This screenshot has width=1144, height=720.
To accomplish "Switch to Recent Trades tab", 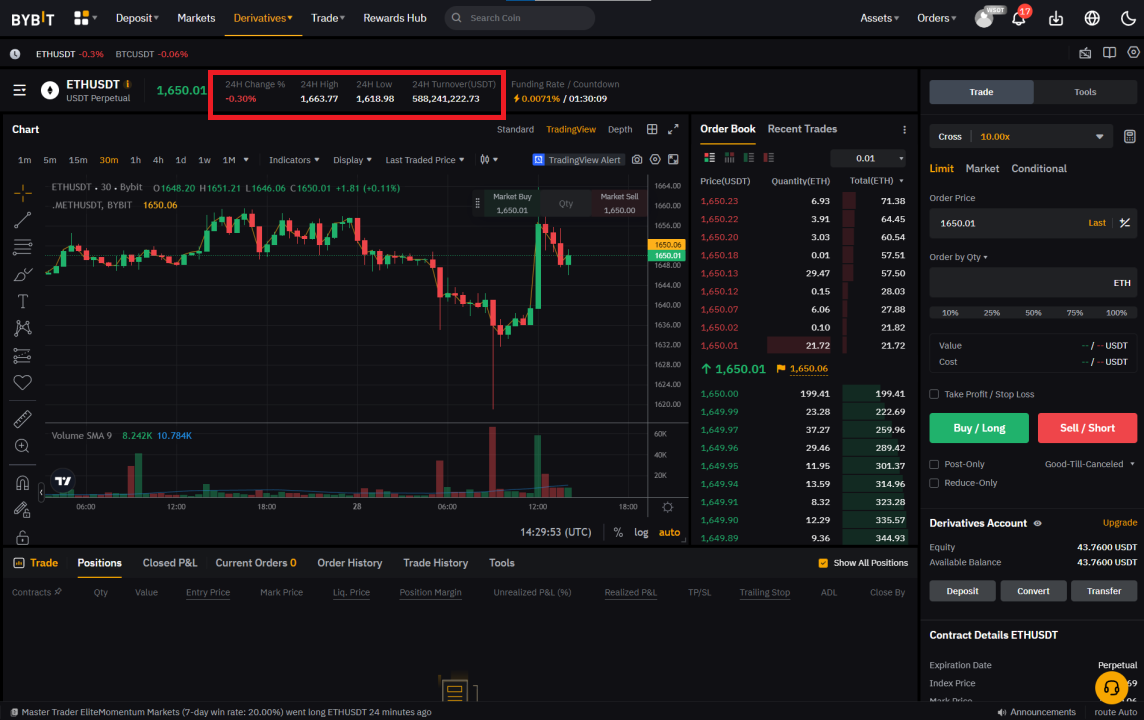I will 802,129.
